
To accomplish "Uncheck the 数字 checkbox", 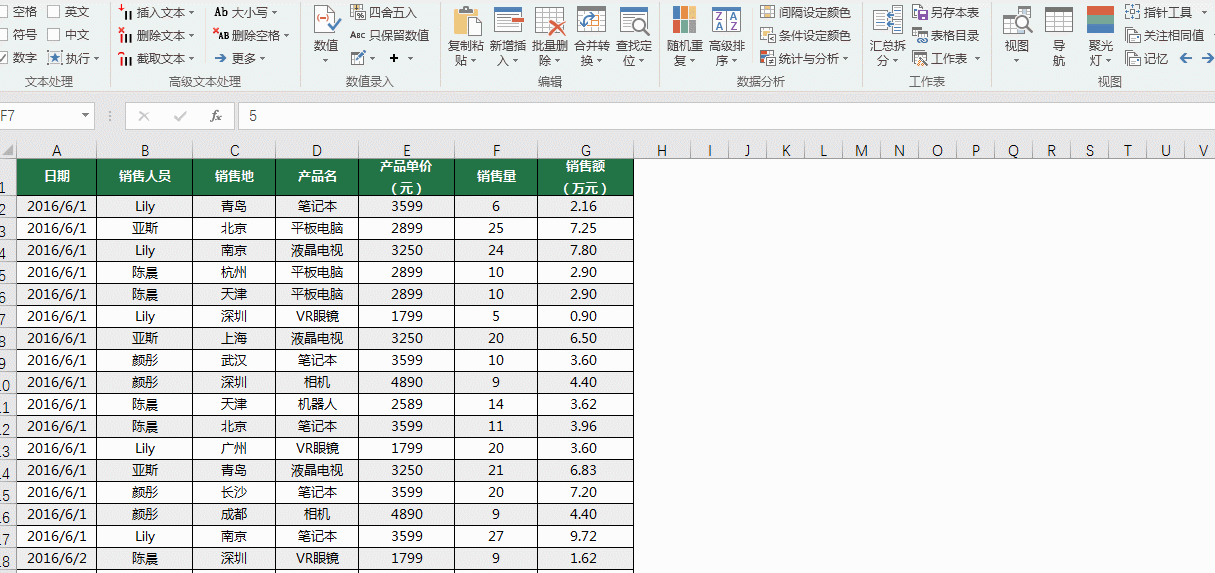I will 2,58.
